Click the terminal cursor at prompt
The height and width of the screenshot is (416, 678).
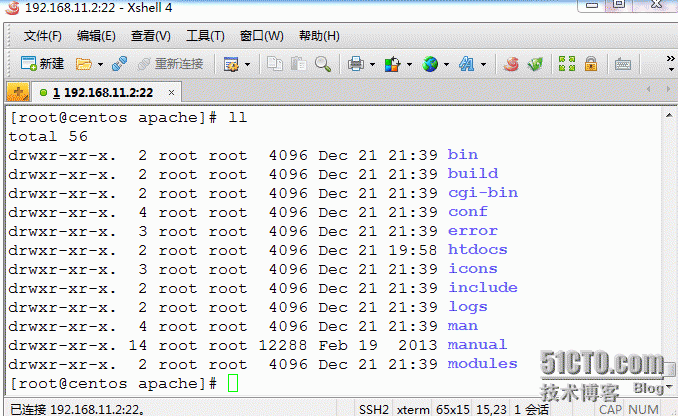coord(233,383)
